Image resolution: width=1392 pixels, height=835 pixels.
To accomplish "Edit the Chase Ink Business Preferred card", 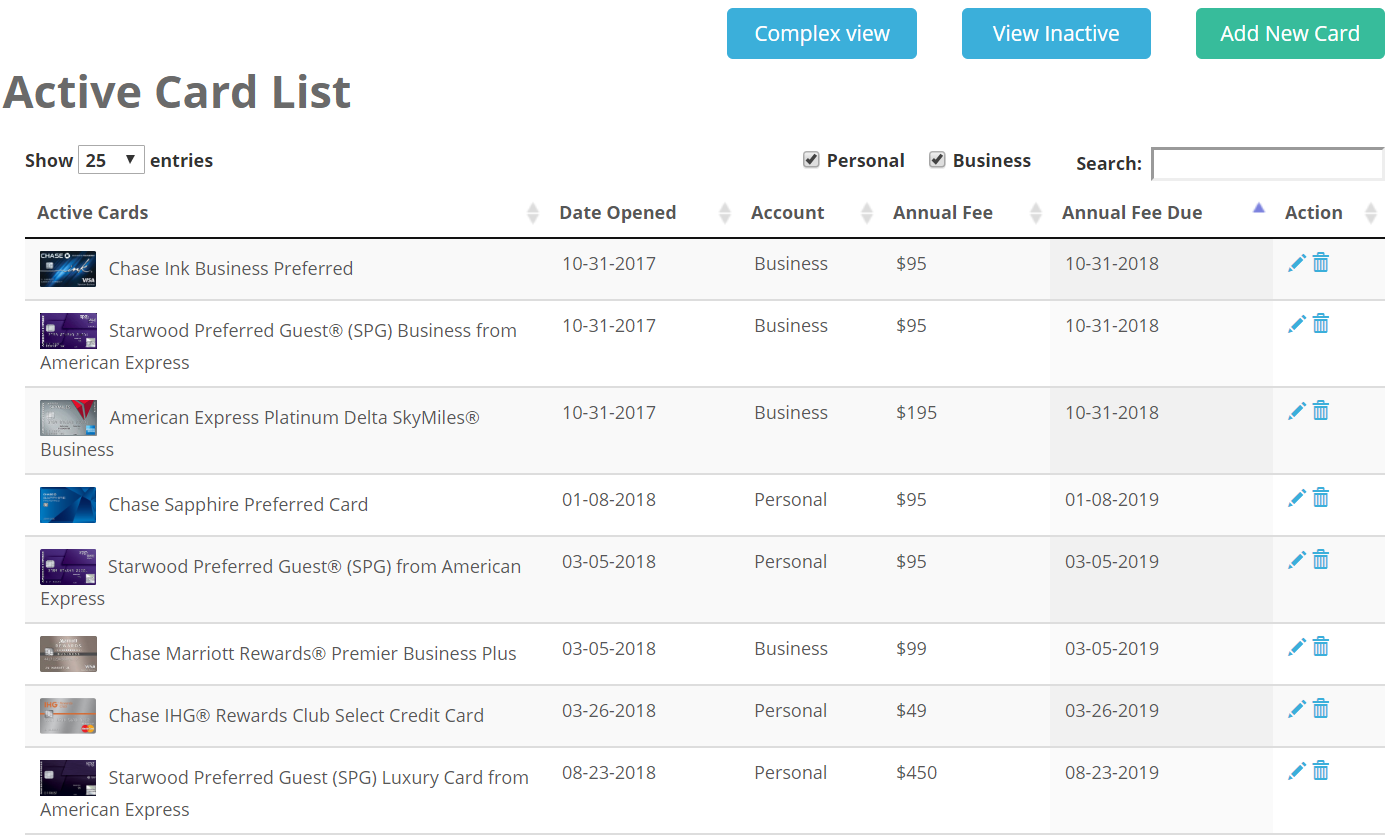I will [1297, 263].
